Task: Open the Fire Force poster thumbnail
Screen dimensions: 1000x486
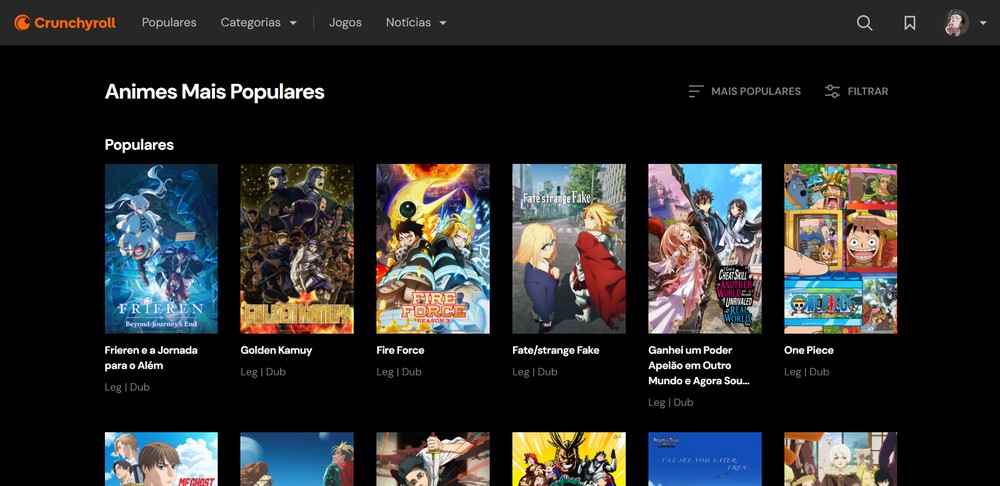Action: pyautogui.click(x=432, y=249)
